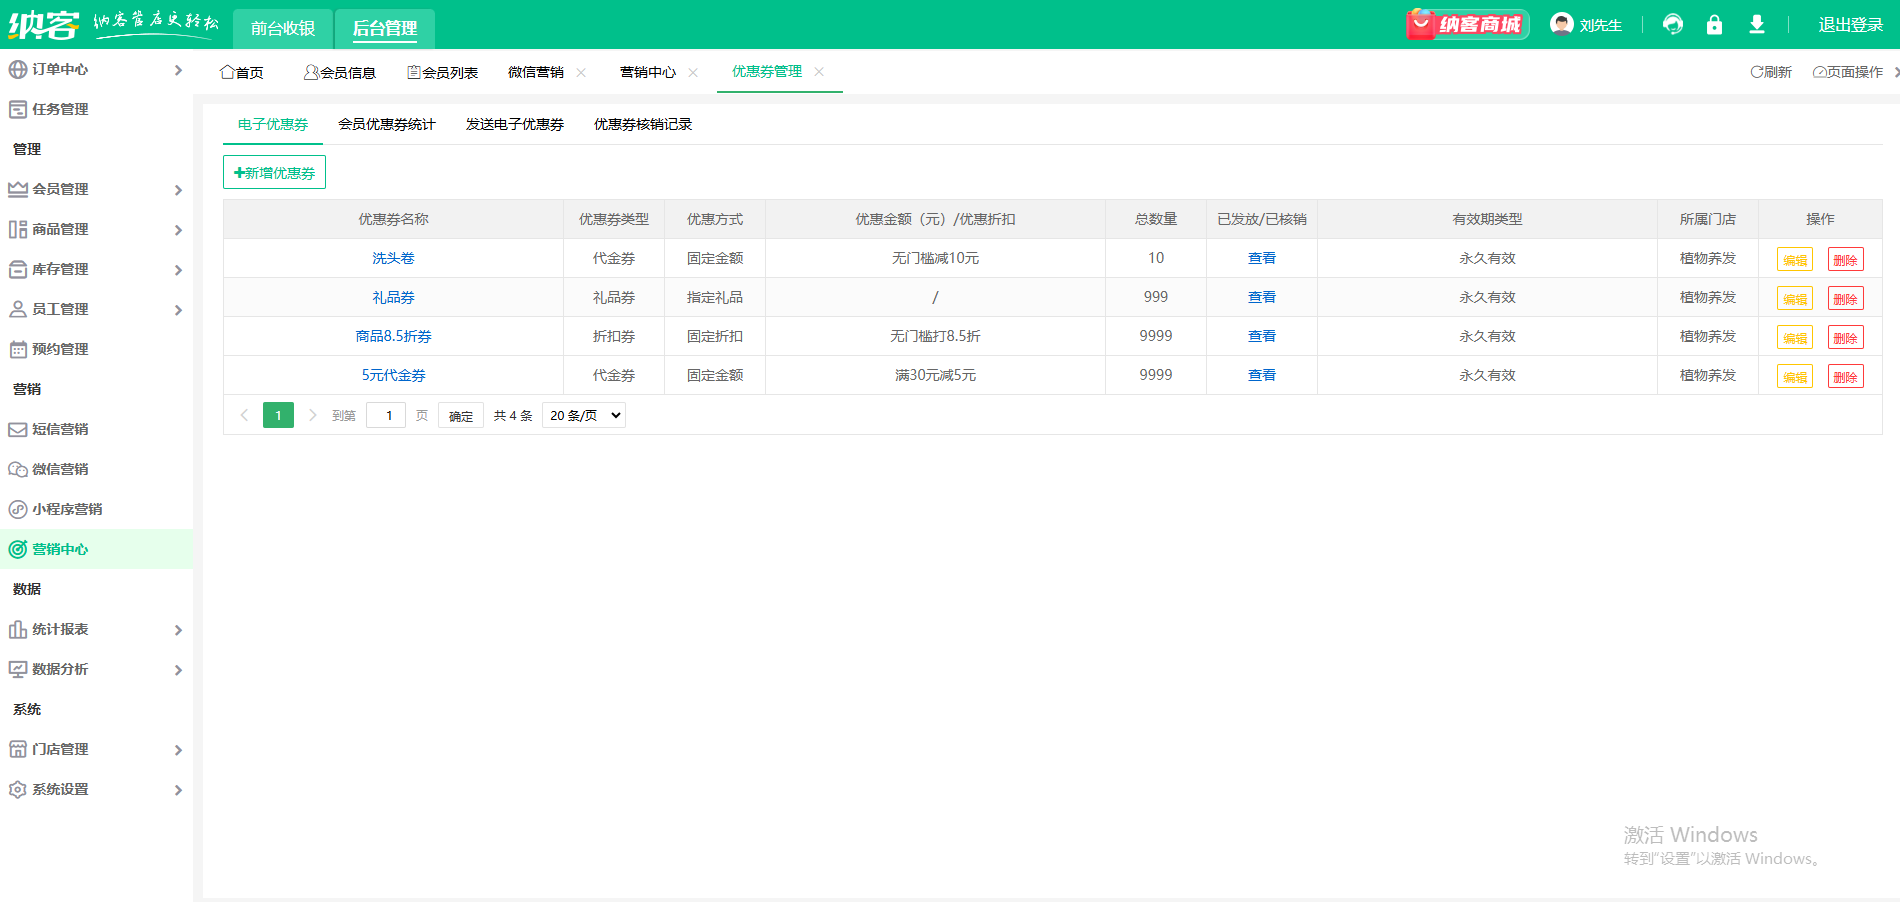Expand 会员管理 chevron arrow
This screenshot has height=902, width=1900.
178,190
